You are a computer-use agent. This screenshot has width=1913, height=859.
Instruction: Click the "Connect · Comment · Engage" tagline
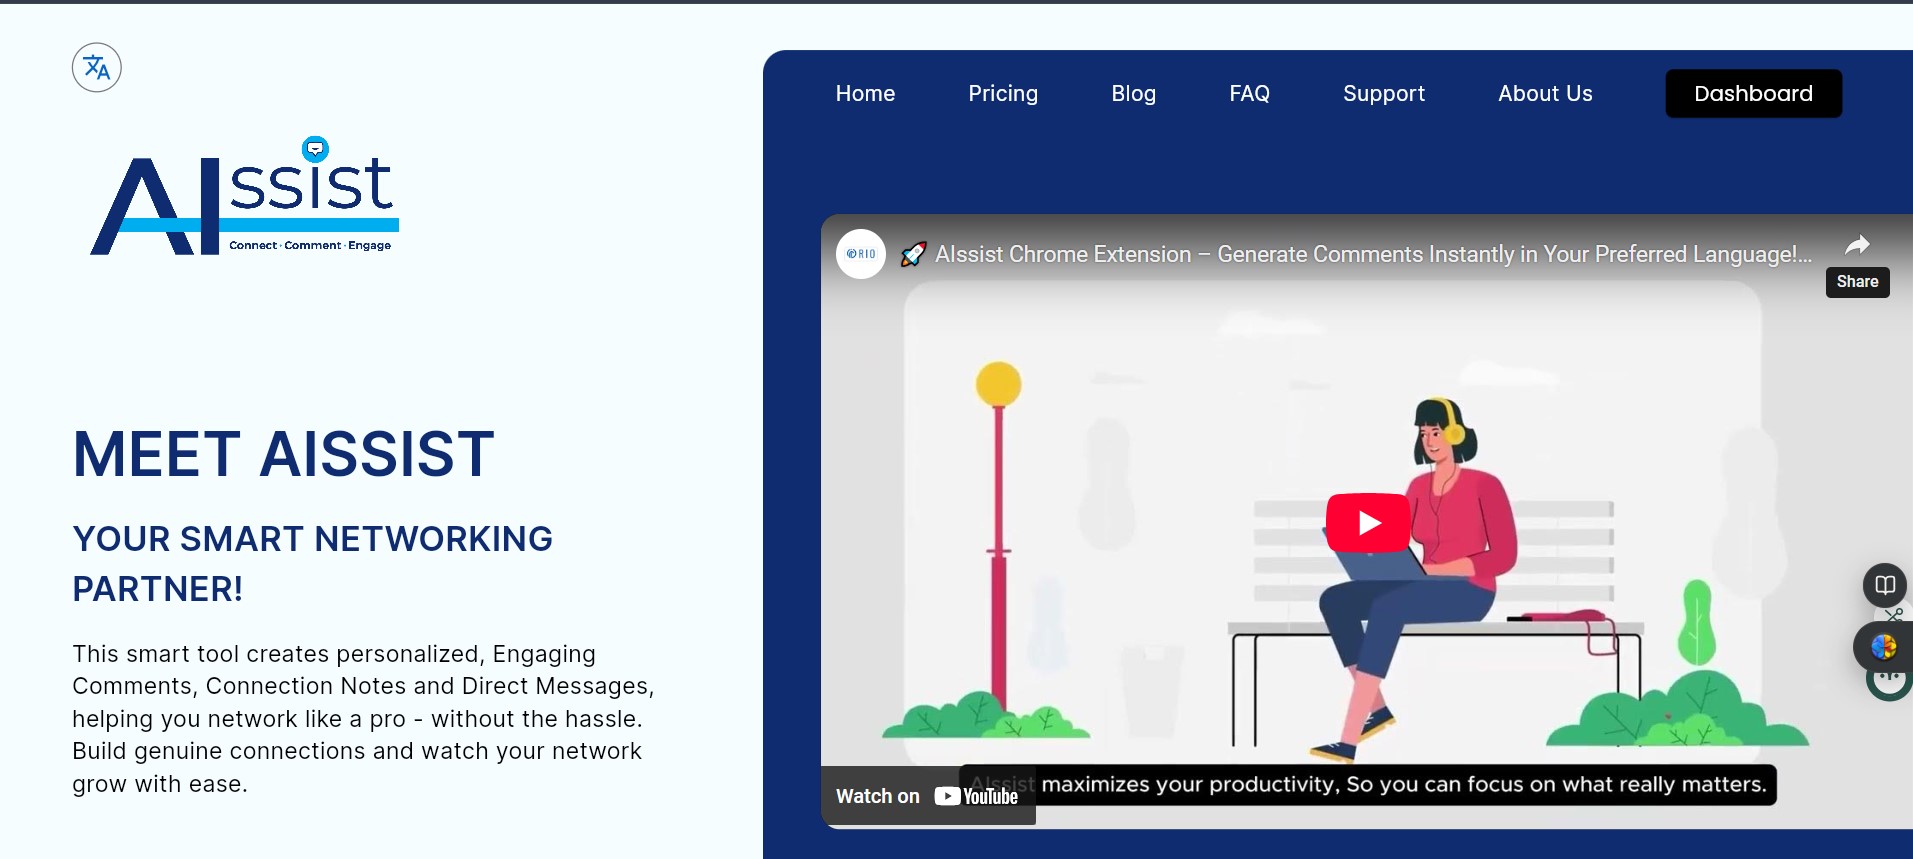pos(310,245)
